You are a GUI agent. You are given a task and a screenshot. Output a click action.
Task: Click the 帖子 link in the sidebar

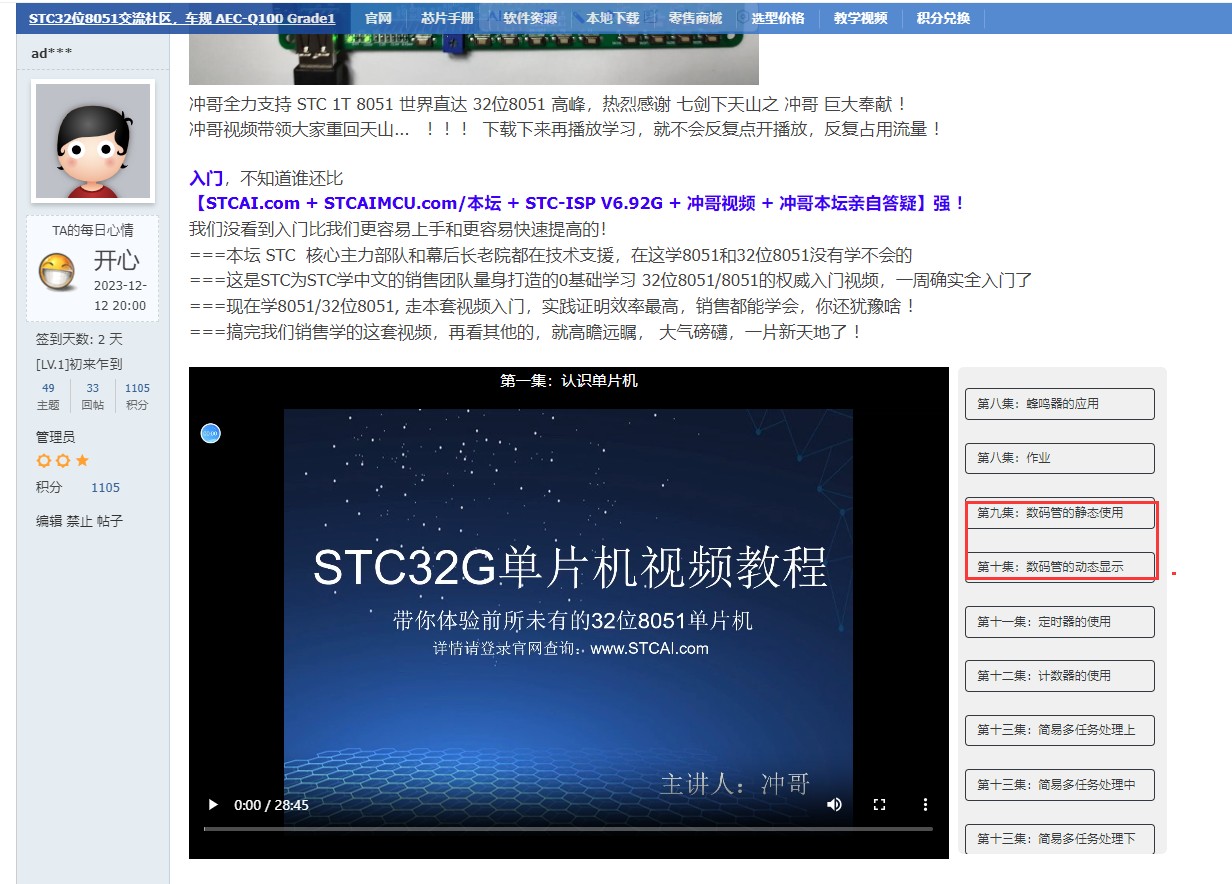(x=109, y=521)
